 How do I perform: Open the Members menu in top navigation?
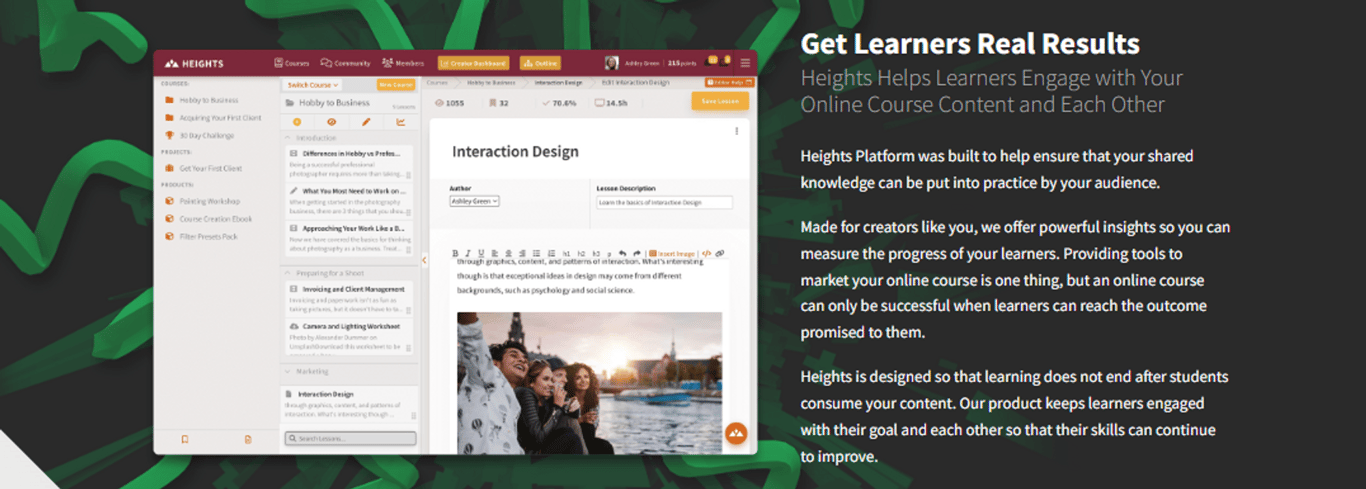[x=402, y=63]
